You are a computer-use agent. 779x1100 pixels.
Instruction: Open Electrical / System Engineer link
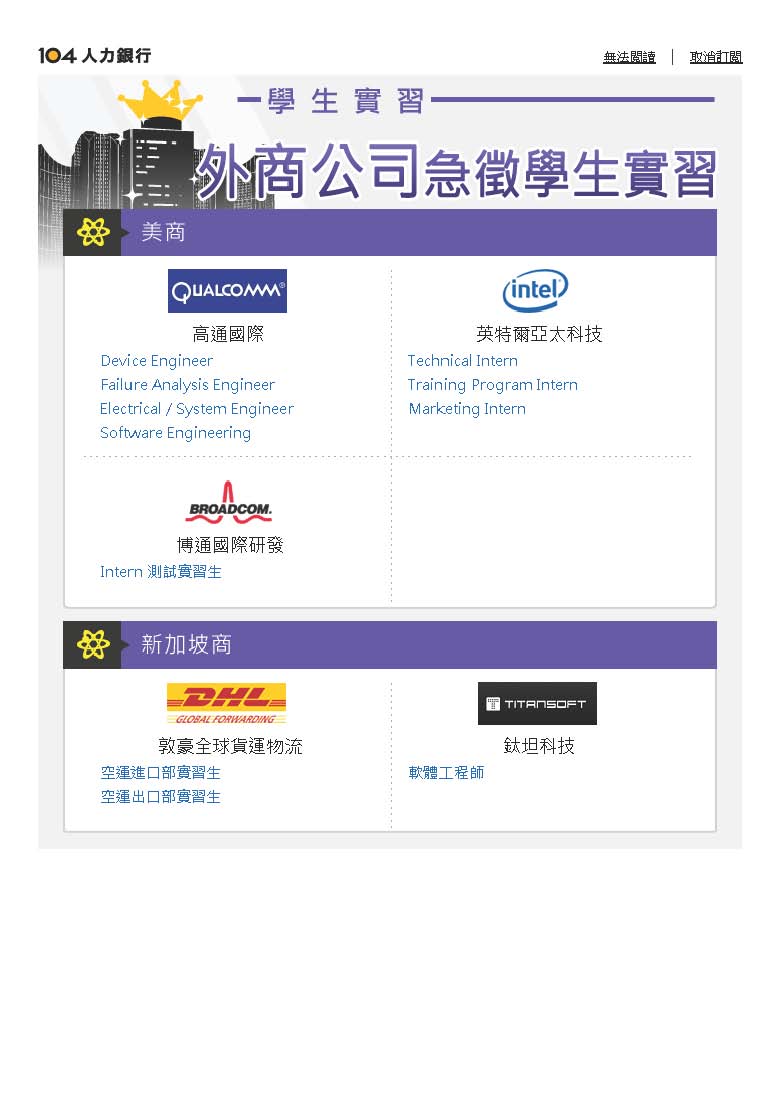tap(197, 408)
